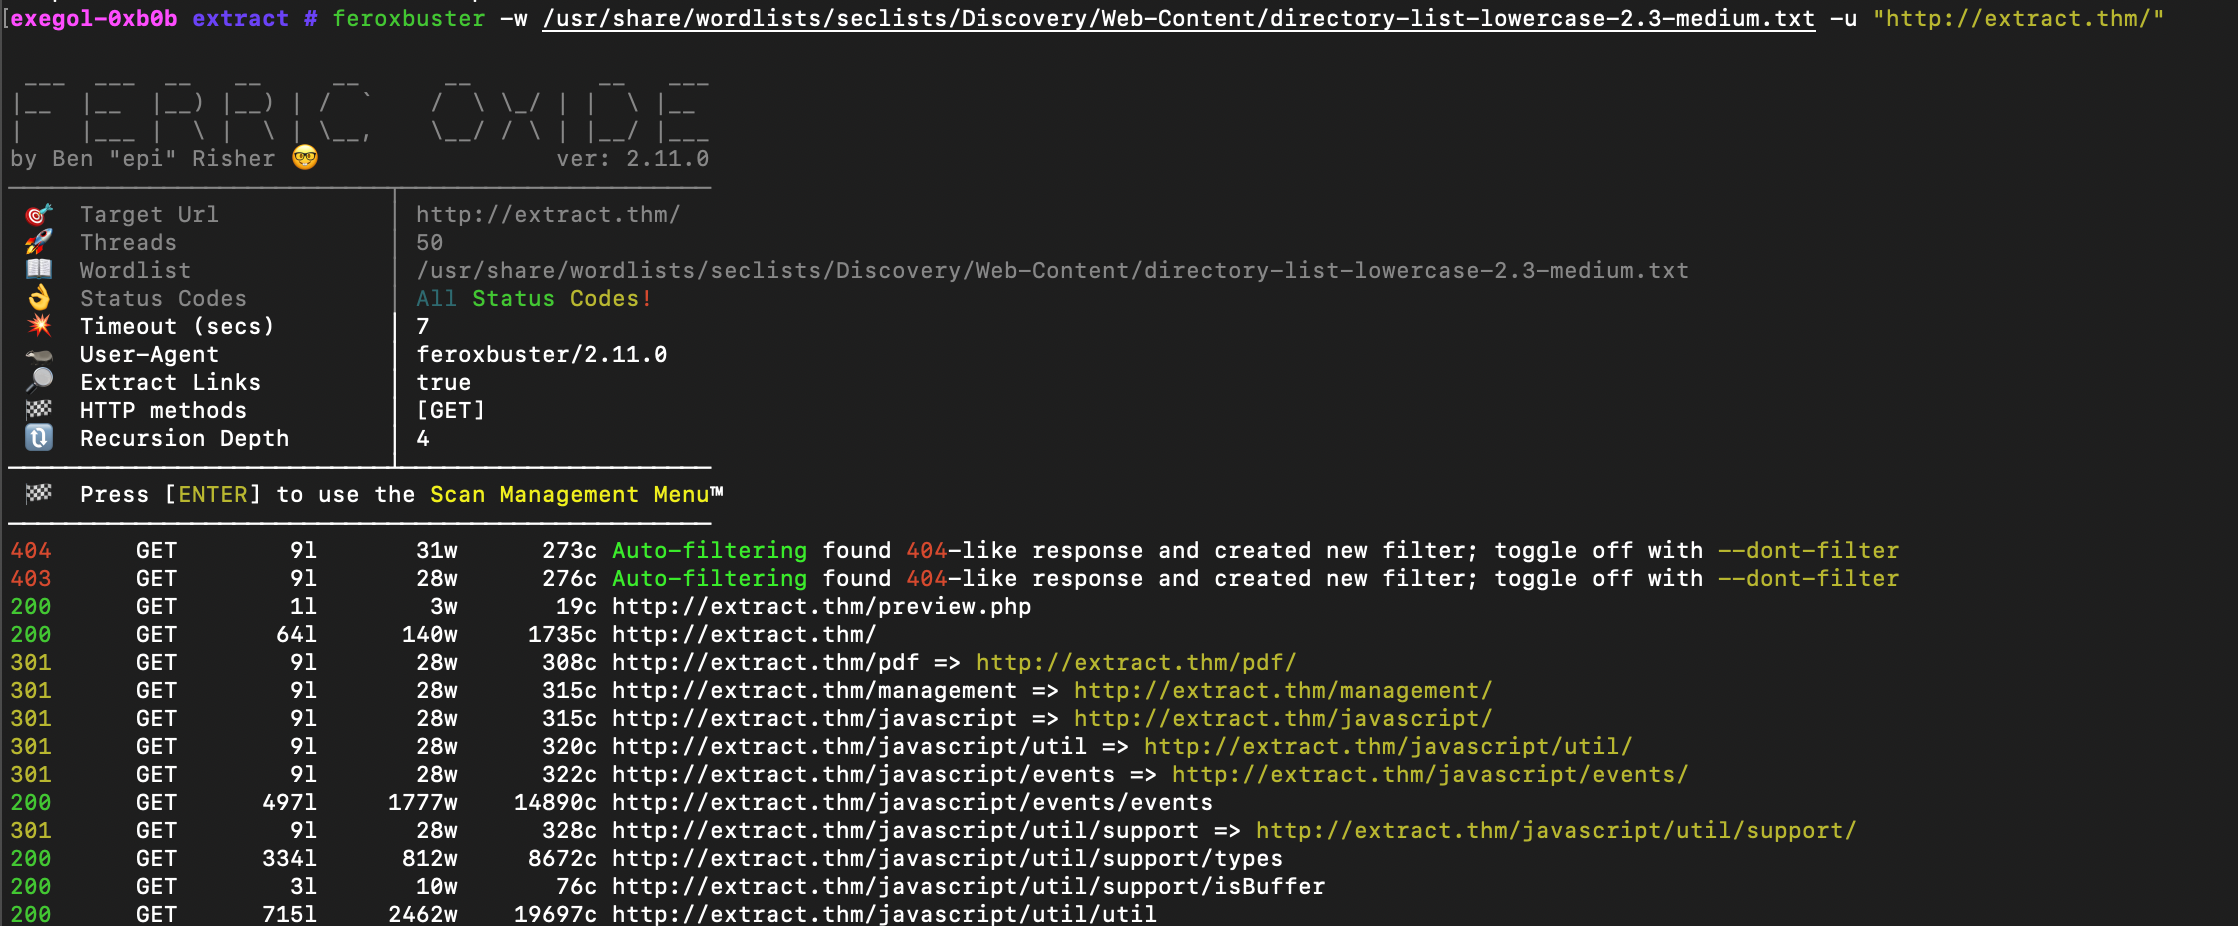
Task: Click the javascript/util/support/types URL
Action: tap(948, 858)
